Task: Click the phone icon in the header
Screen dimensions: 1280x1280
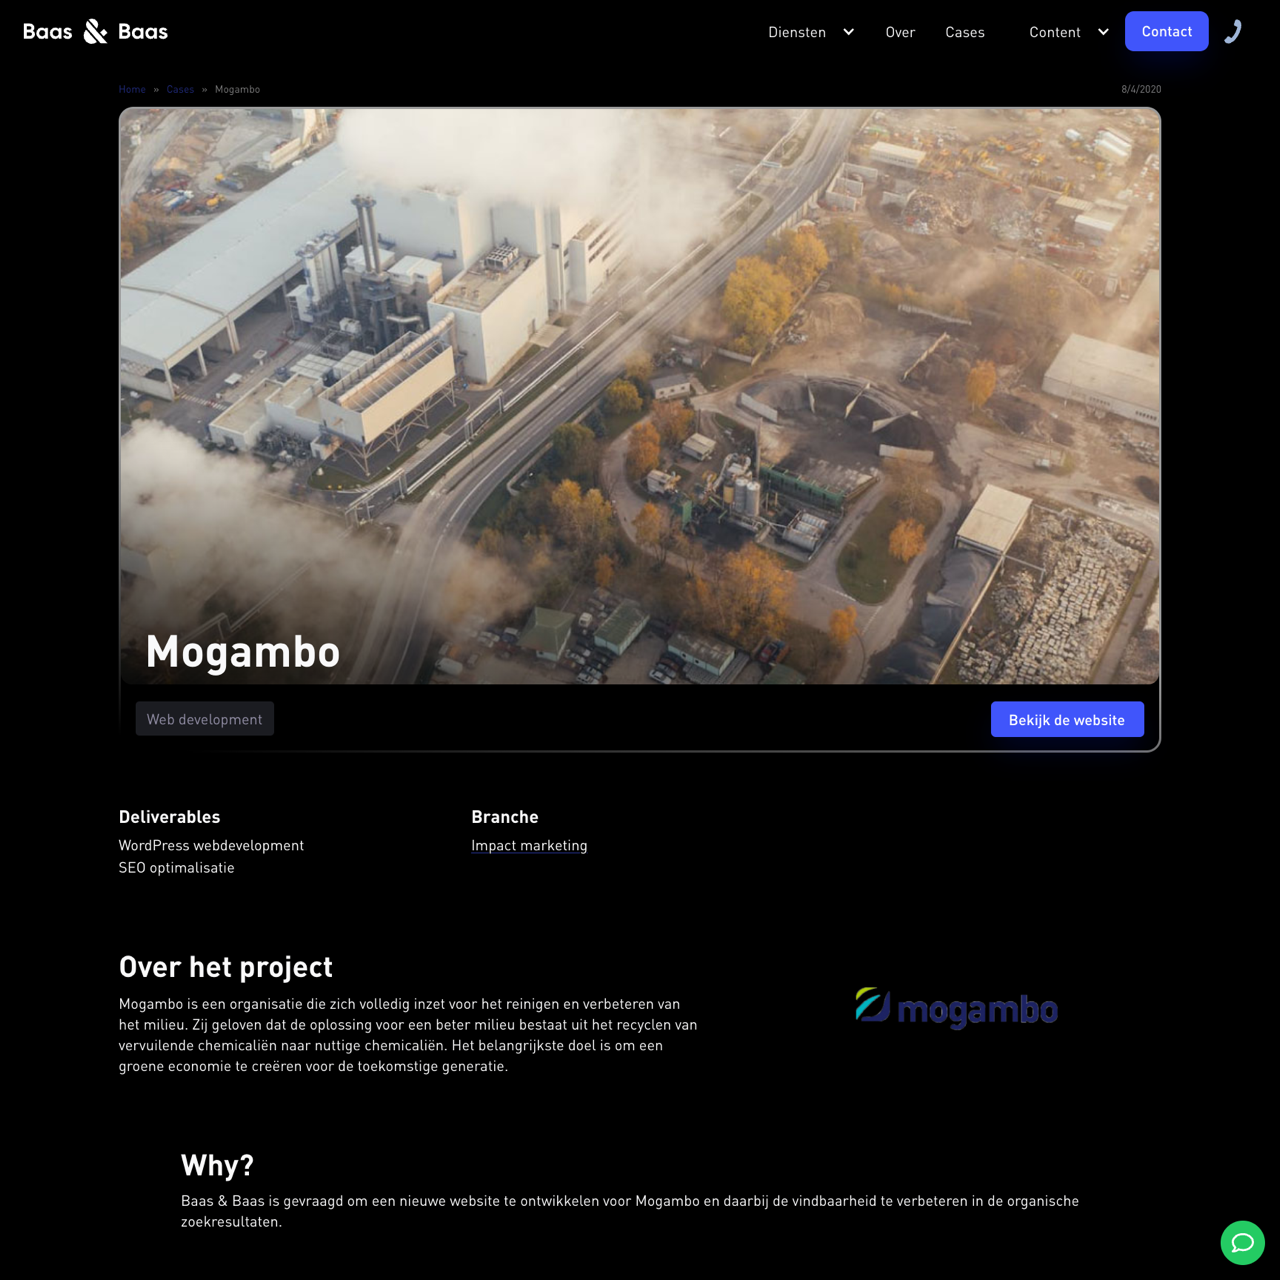Action: click(1233, 32)
